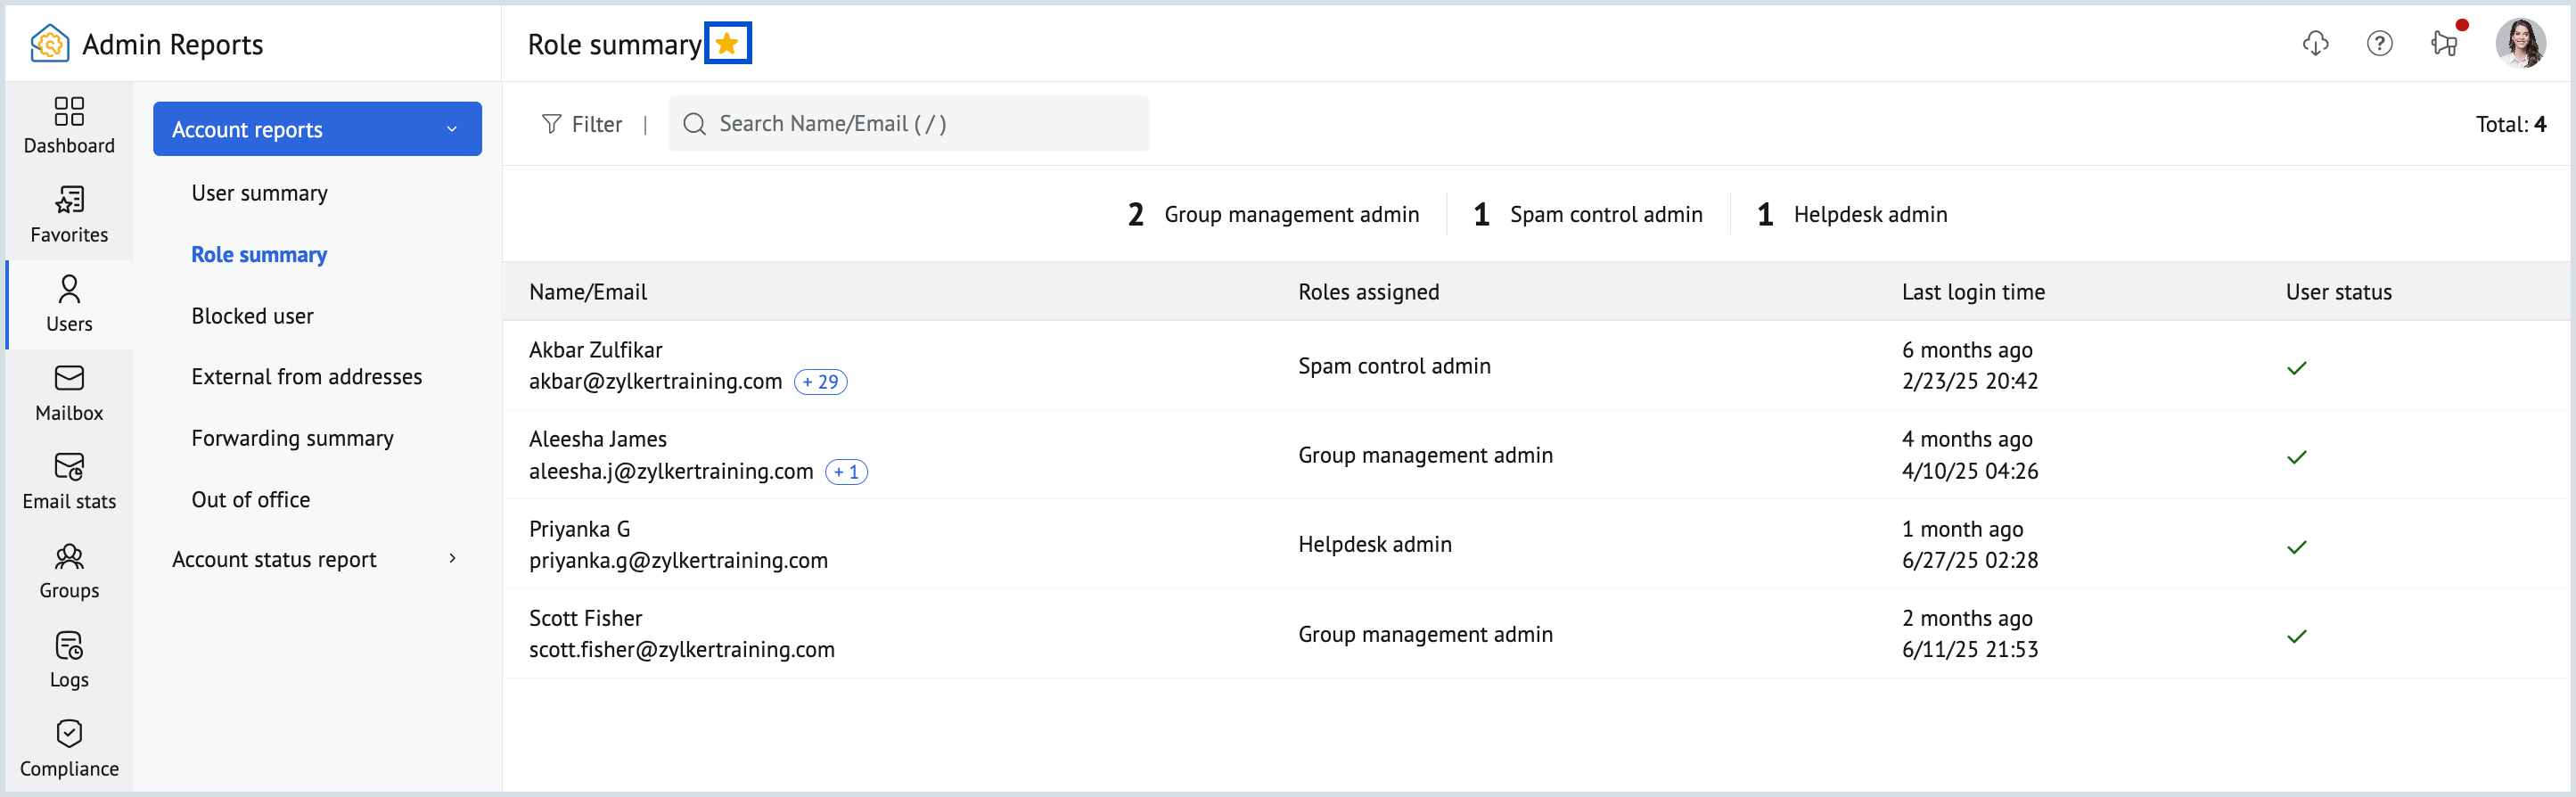Toggle the favorite star for Role summary
The width and height of the screenshot is (2576, 797).
tap(727, 43)
